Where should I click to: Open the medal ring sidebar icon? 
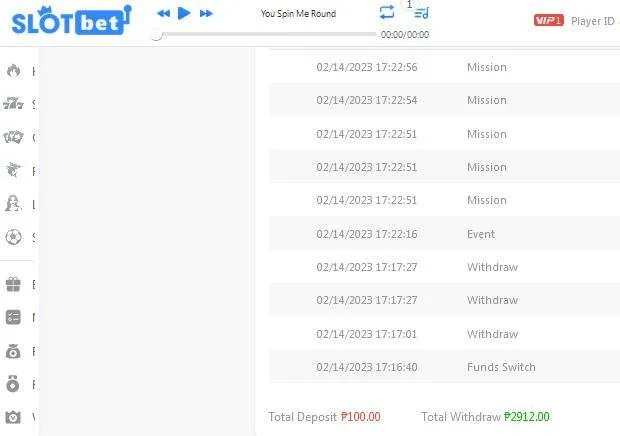point(13,384)
